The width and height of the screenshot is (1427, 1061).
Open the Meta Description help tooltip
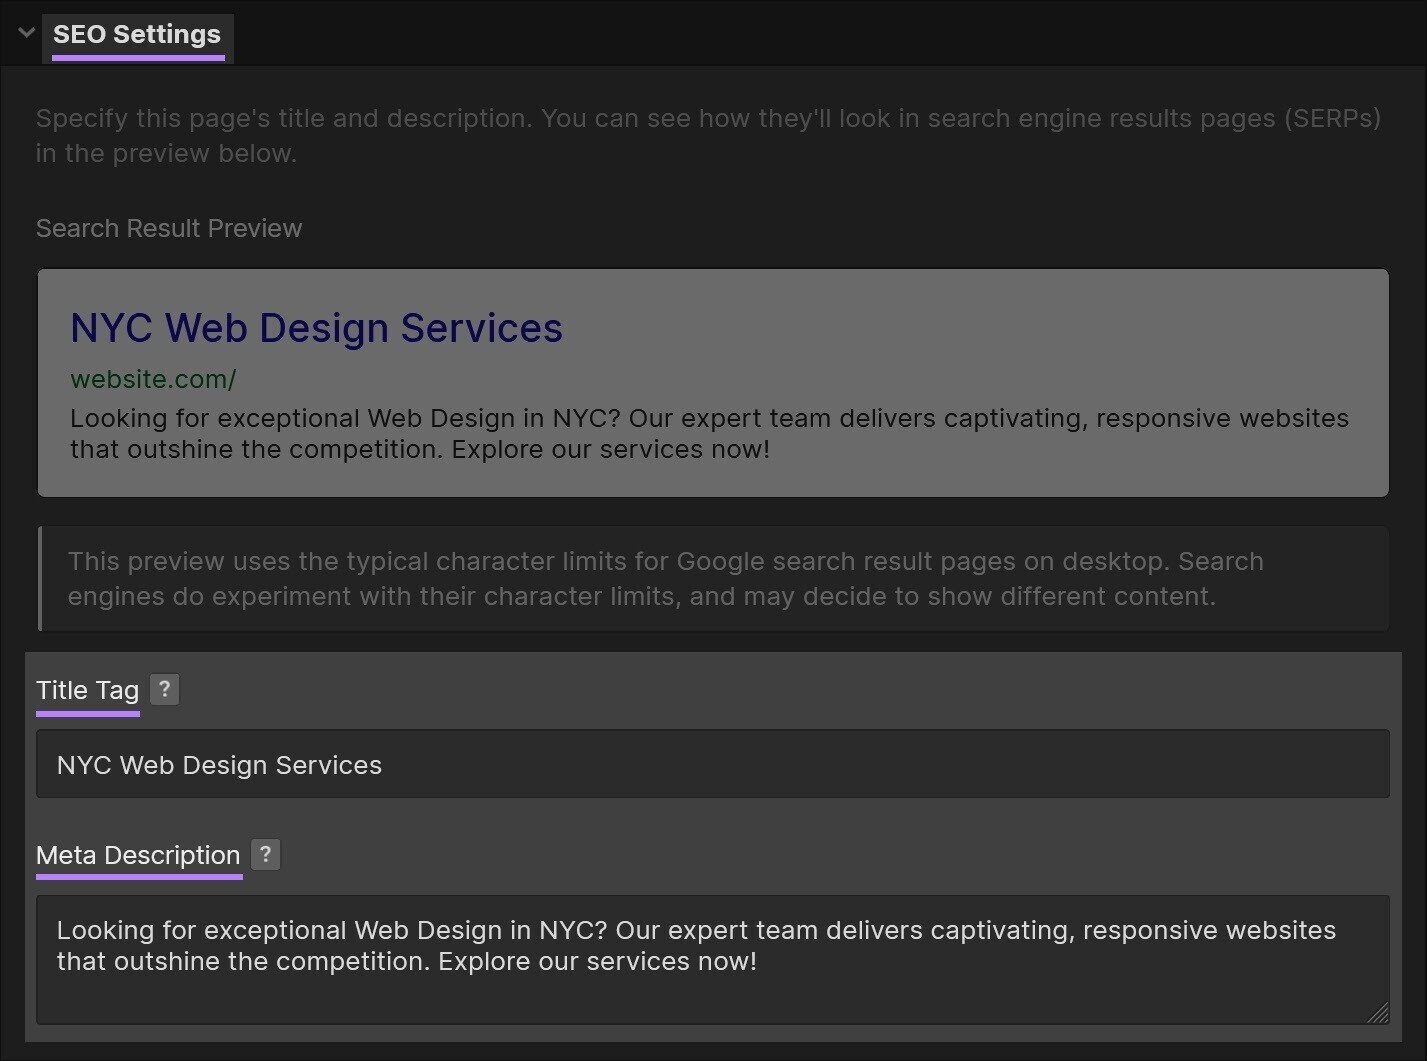click(x=265, y=855)
